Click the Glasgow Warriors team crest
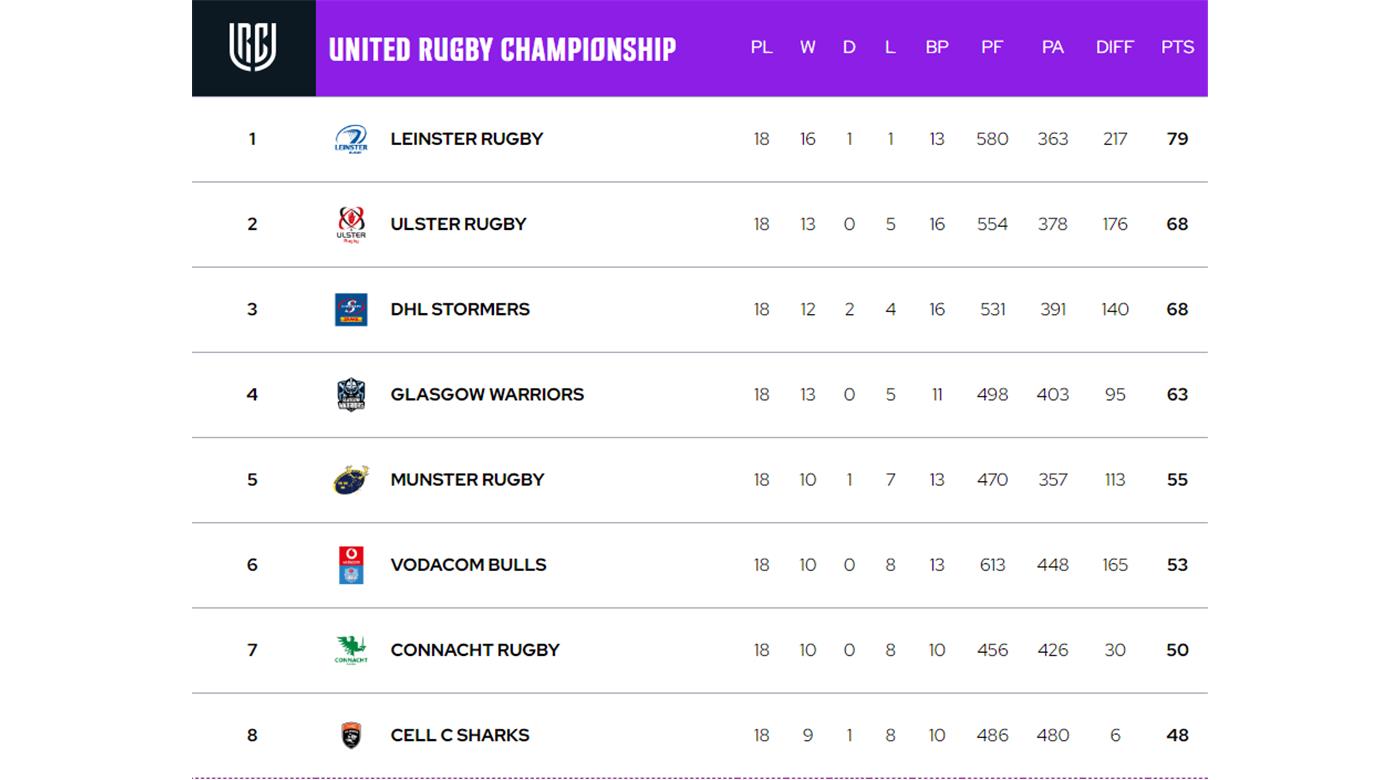The image size is (1400, 780). pyautogui.click(x=351, y=395)
